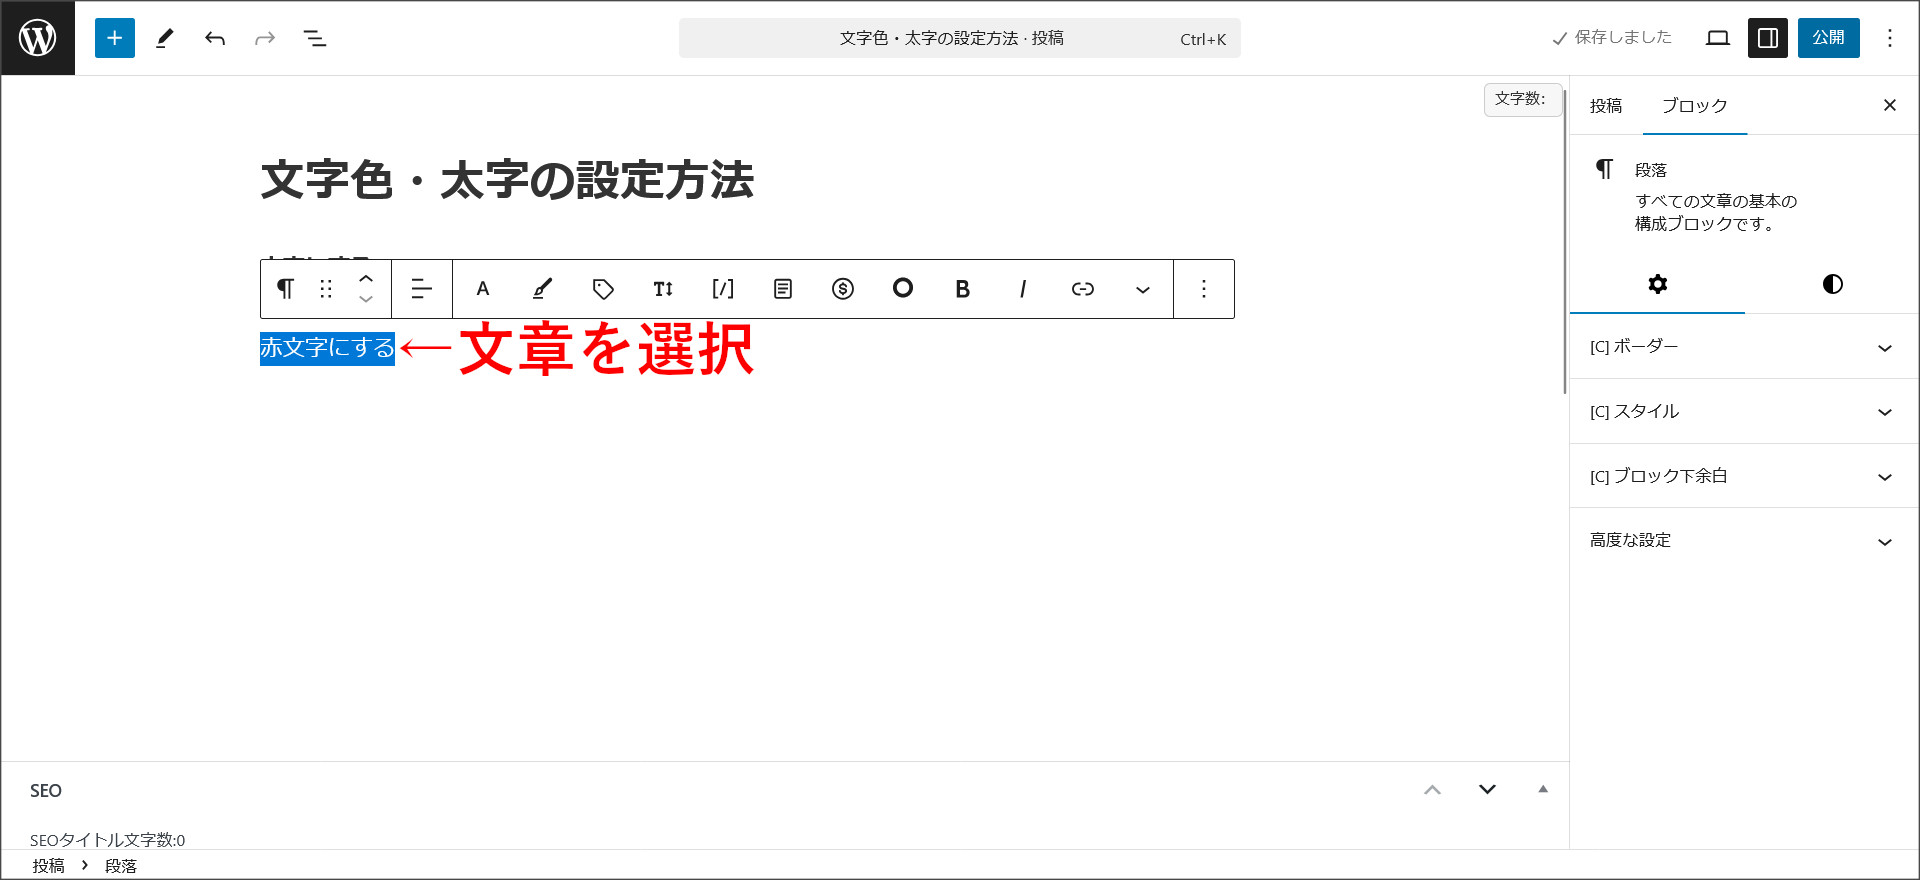Click the 文字数 counter box
Image resolution: width=1920 pixels, height=880 pixels.
(x=1521, y=99)
